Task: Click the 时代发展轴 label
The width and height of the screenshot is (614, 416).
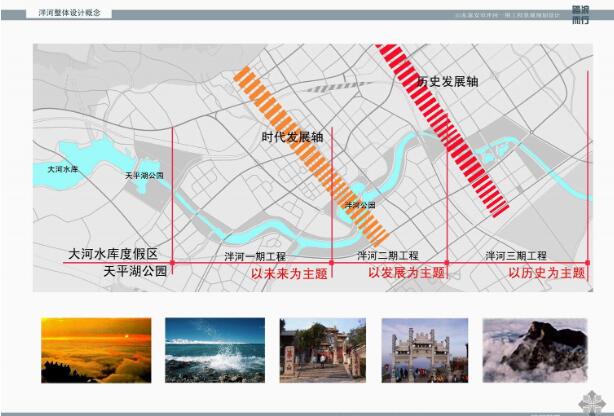Action: 293,137
